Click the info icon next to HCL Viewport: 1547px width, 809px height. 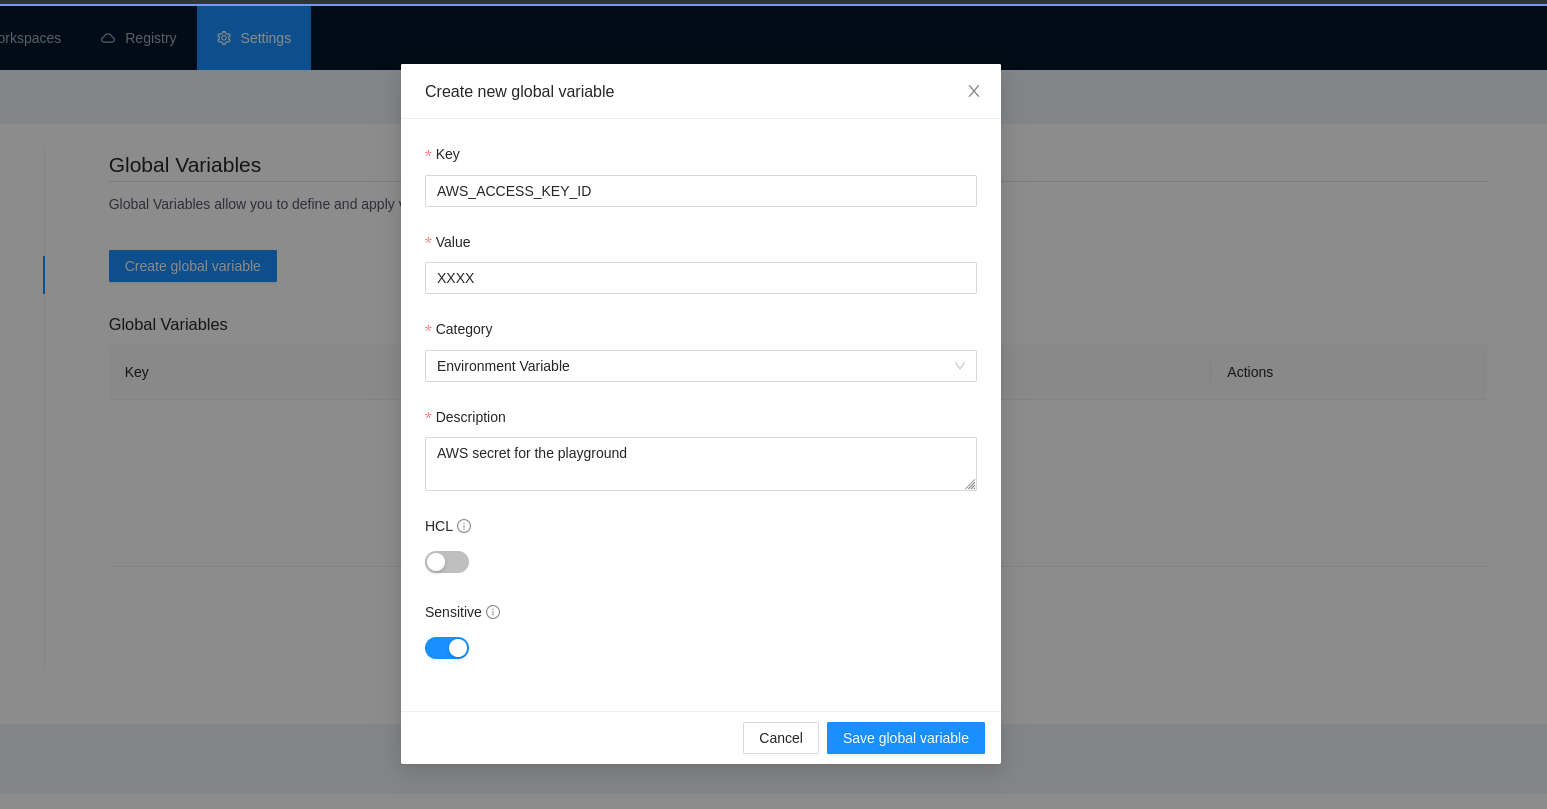coord(464,526)
